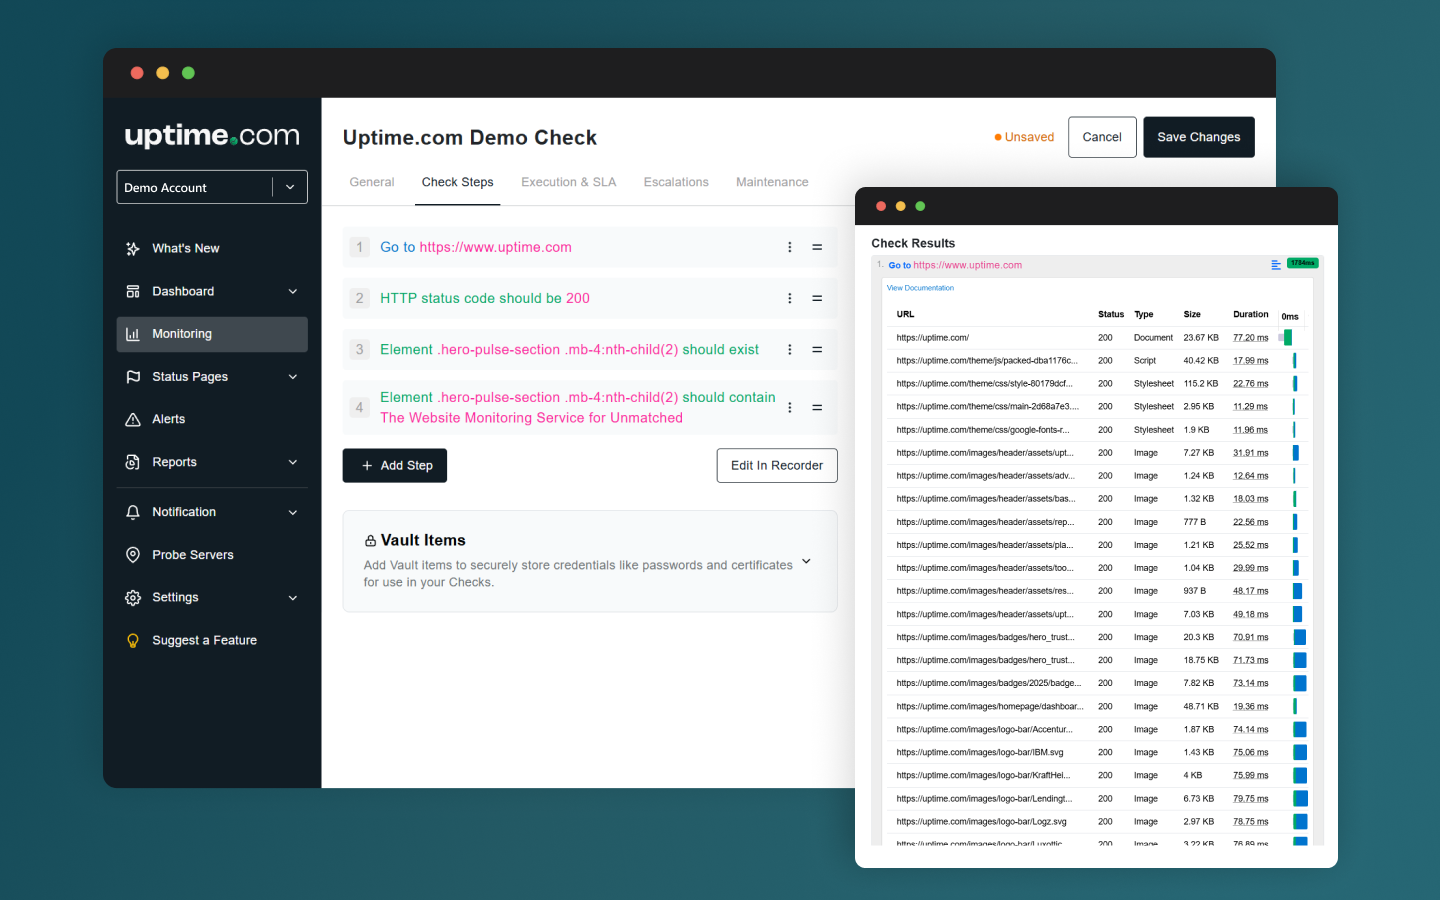The height and width of the screenshot is (900, 1440).
Task: Click Edit In Recorder button
Action: [x=777, y=466]
